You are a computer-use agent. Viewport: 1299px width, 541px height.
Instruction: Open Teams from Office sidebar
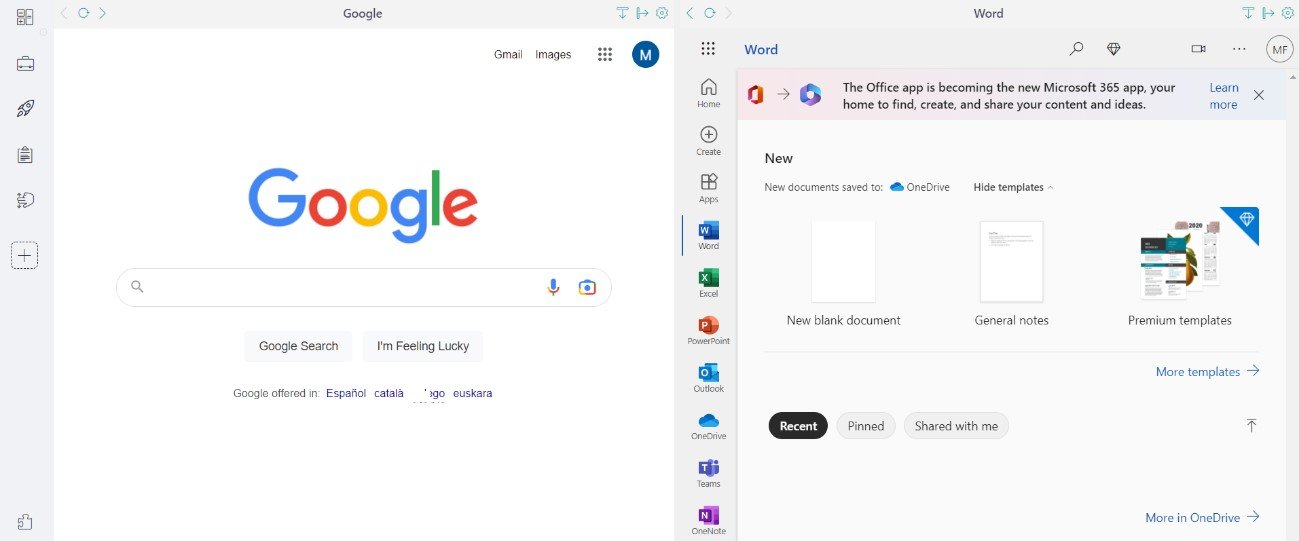click(x=708, y=473)
